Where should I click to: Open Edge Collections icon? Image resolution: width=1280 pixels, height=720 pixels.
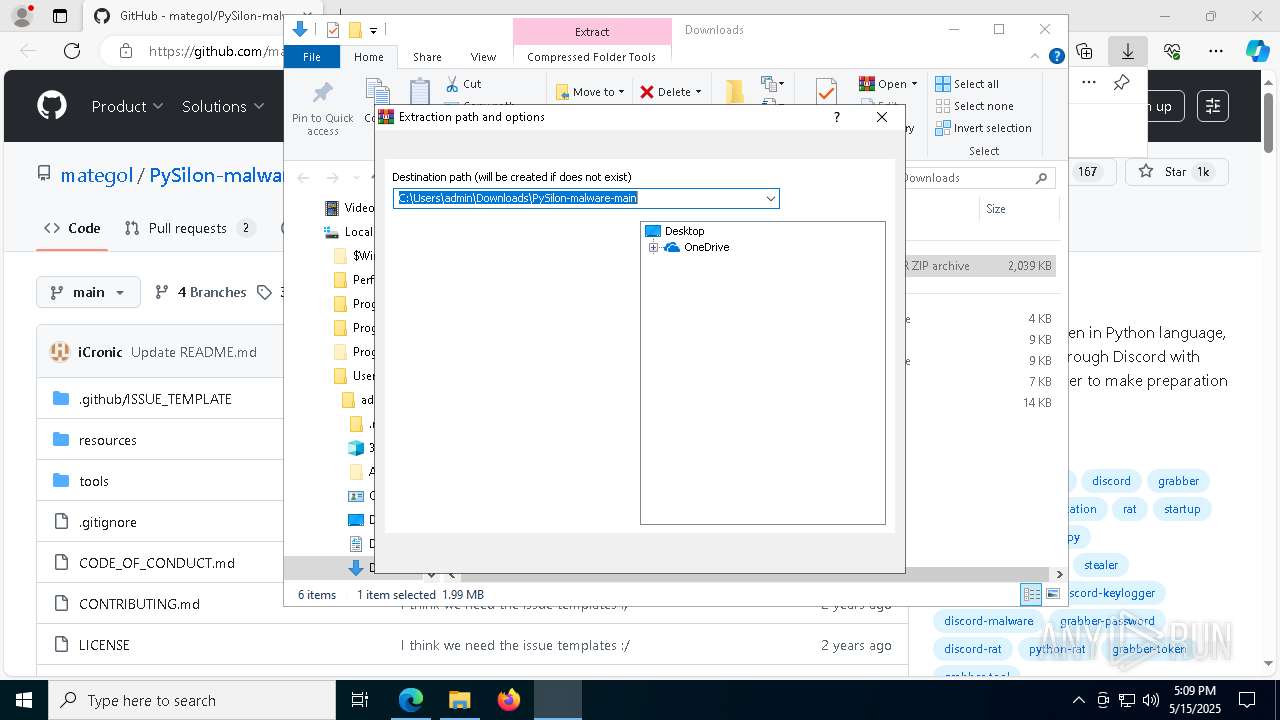pyautogui.click(x=1084, y=51)
